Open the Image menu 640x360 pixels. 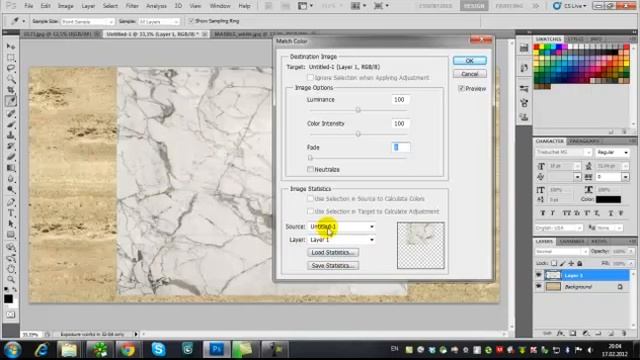[x=65, y=6]
